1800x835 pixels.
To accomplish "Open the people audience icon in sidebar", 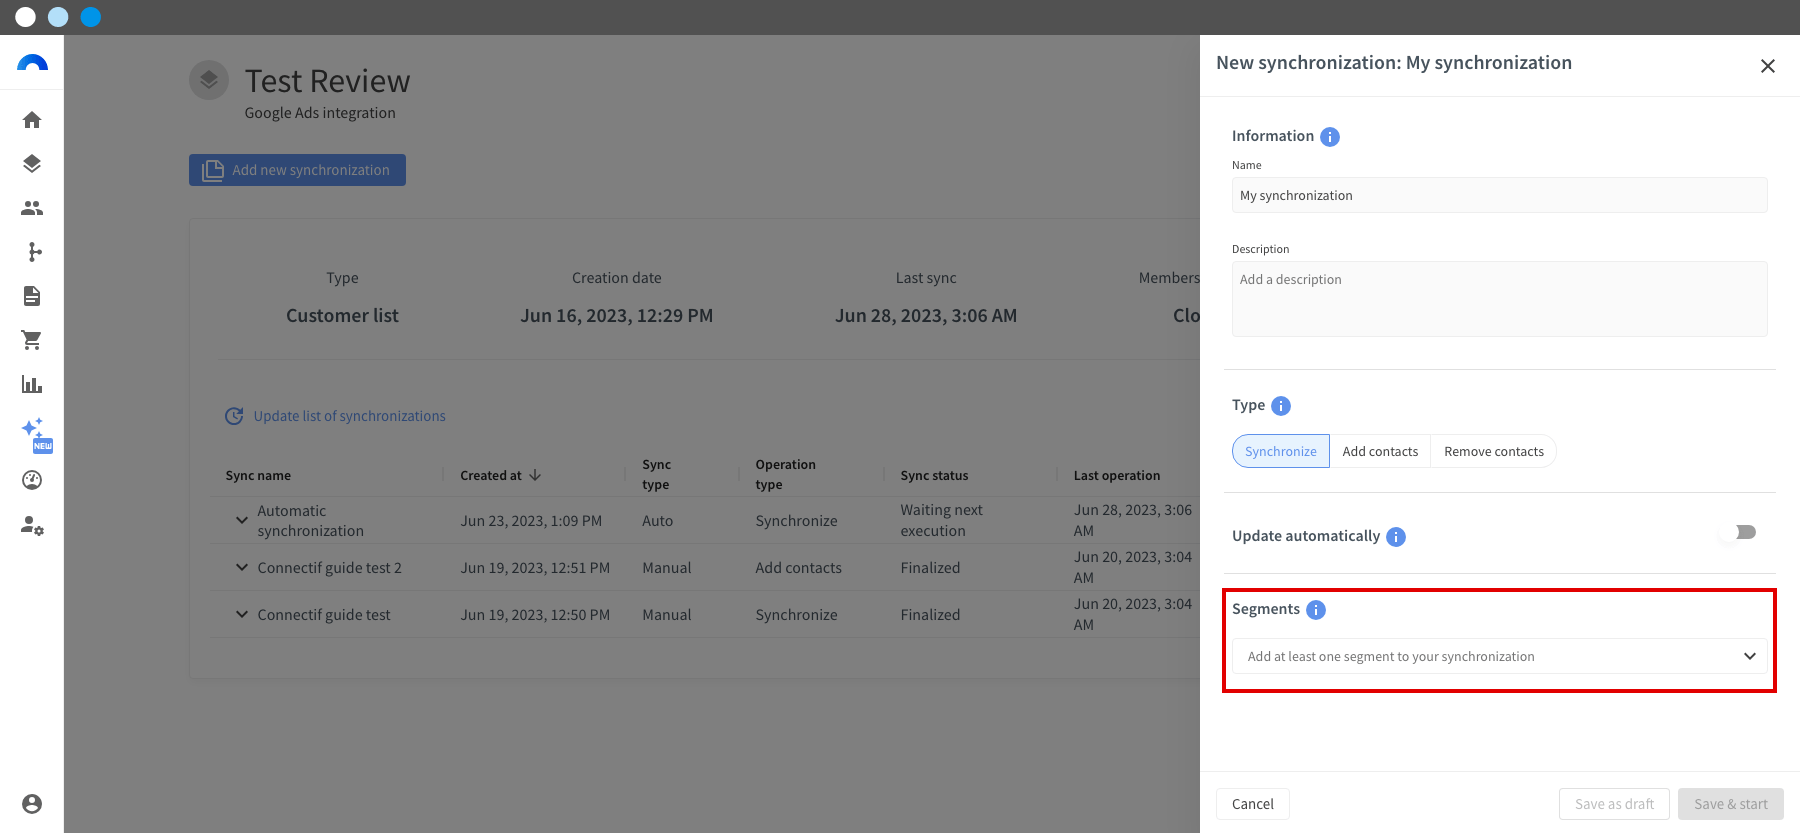I will point(32,208).
